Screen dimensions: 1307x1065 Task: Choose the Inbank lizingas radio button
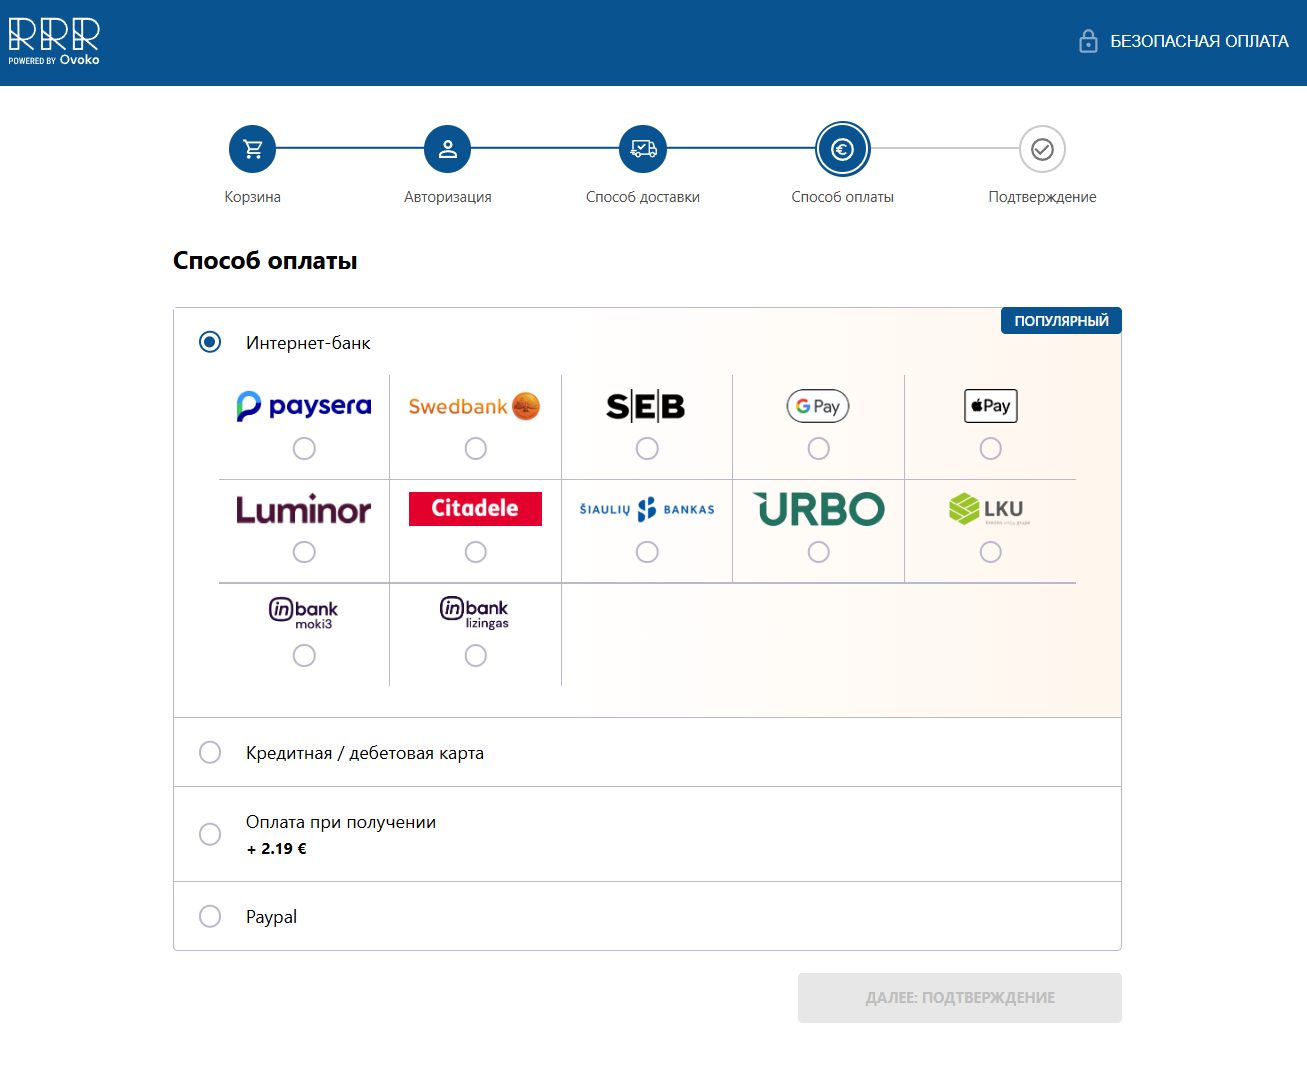click(x=476, y=656)
